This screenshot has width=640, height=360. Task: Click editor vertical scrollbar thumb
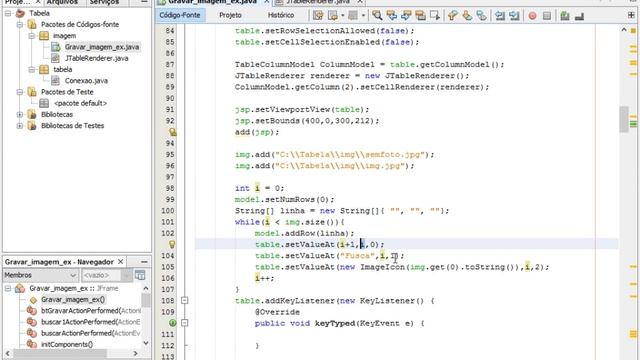point(623,119)
